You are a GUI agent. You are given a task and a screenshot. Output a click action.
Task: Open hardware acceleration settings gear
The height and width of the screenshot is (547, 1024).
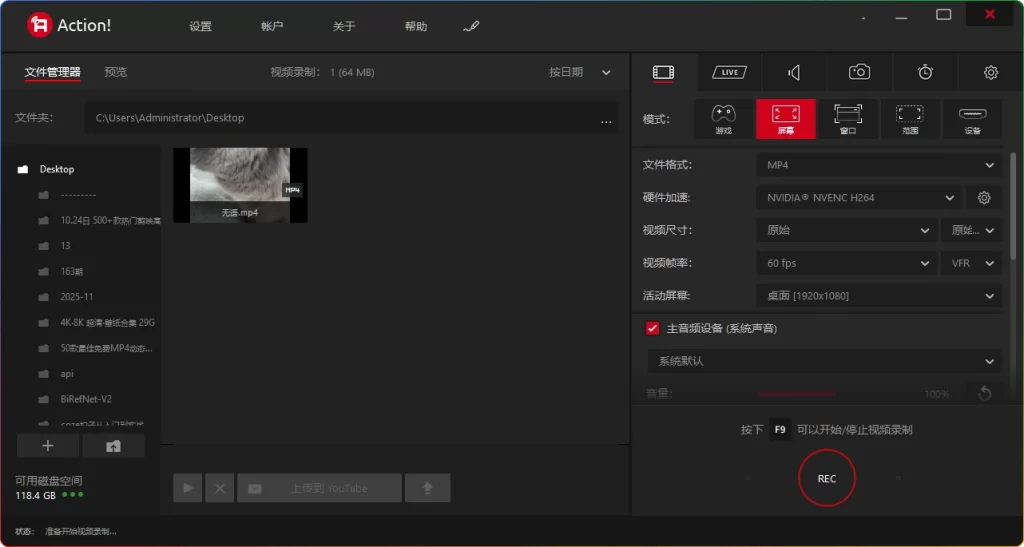click(x=984, y=198)
